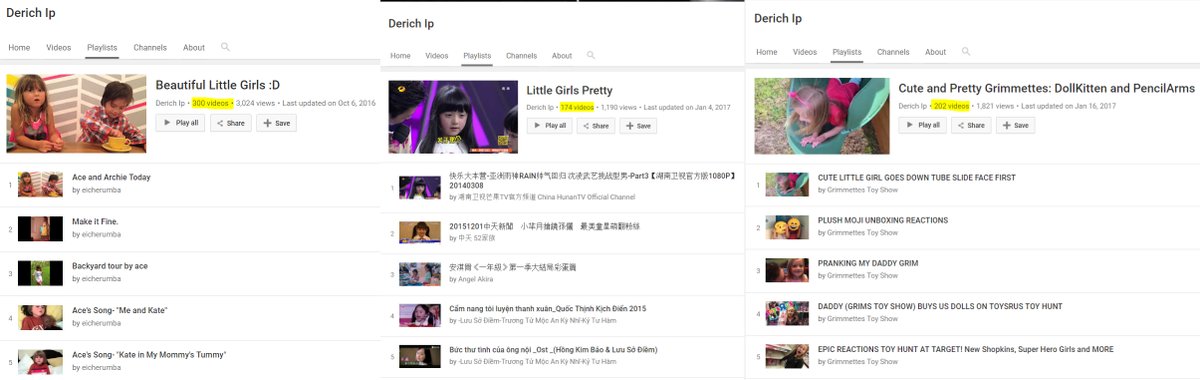1200x380 pixels.
Task: Save the Little Girls Pretty playlist
Action: point(638,126)
